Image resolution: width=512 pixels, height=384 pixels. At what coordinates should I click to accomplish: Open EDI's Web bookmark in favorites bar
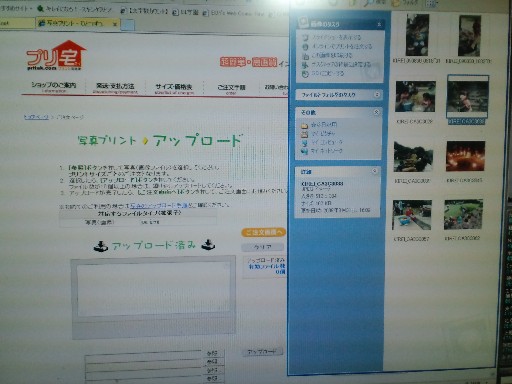click(233, 13)
